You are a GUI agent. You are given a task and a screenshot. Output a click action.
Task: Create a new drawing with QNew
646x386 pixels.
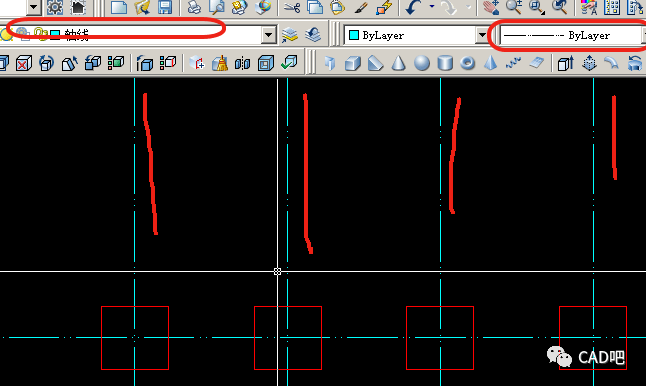[119, 7]
